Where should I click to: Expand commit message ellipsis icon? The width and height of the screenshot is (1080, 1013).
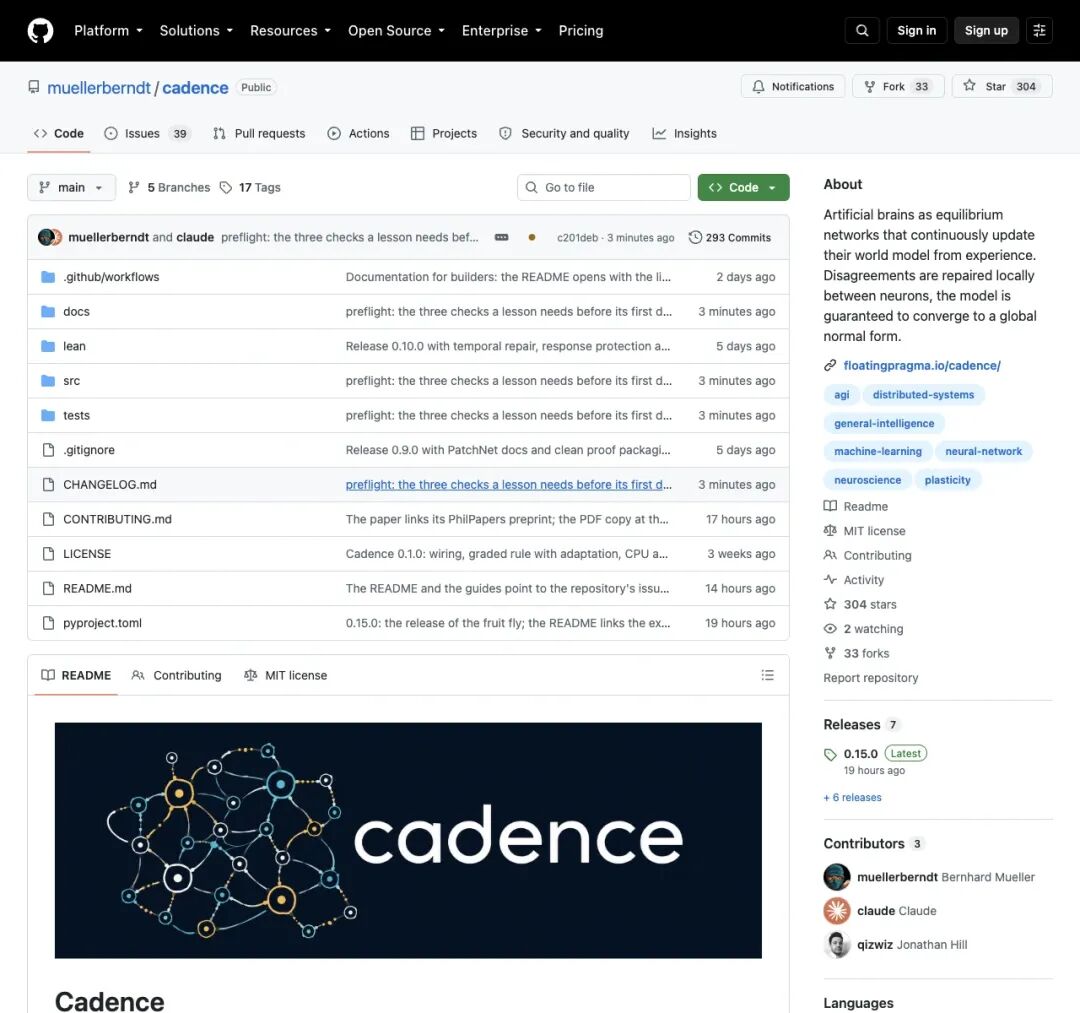[501, 238]
